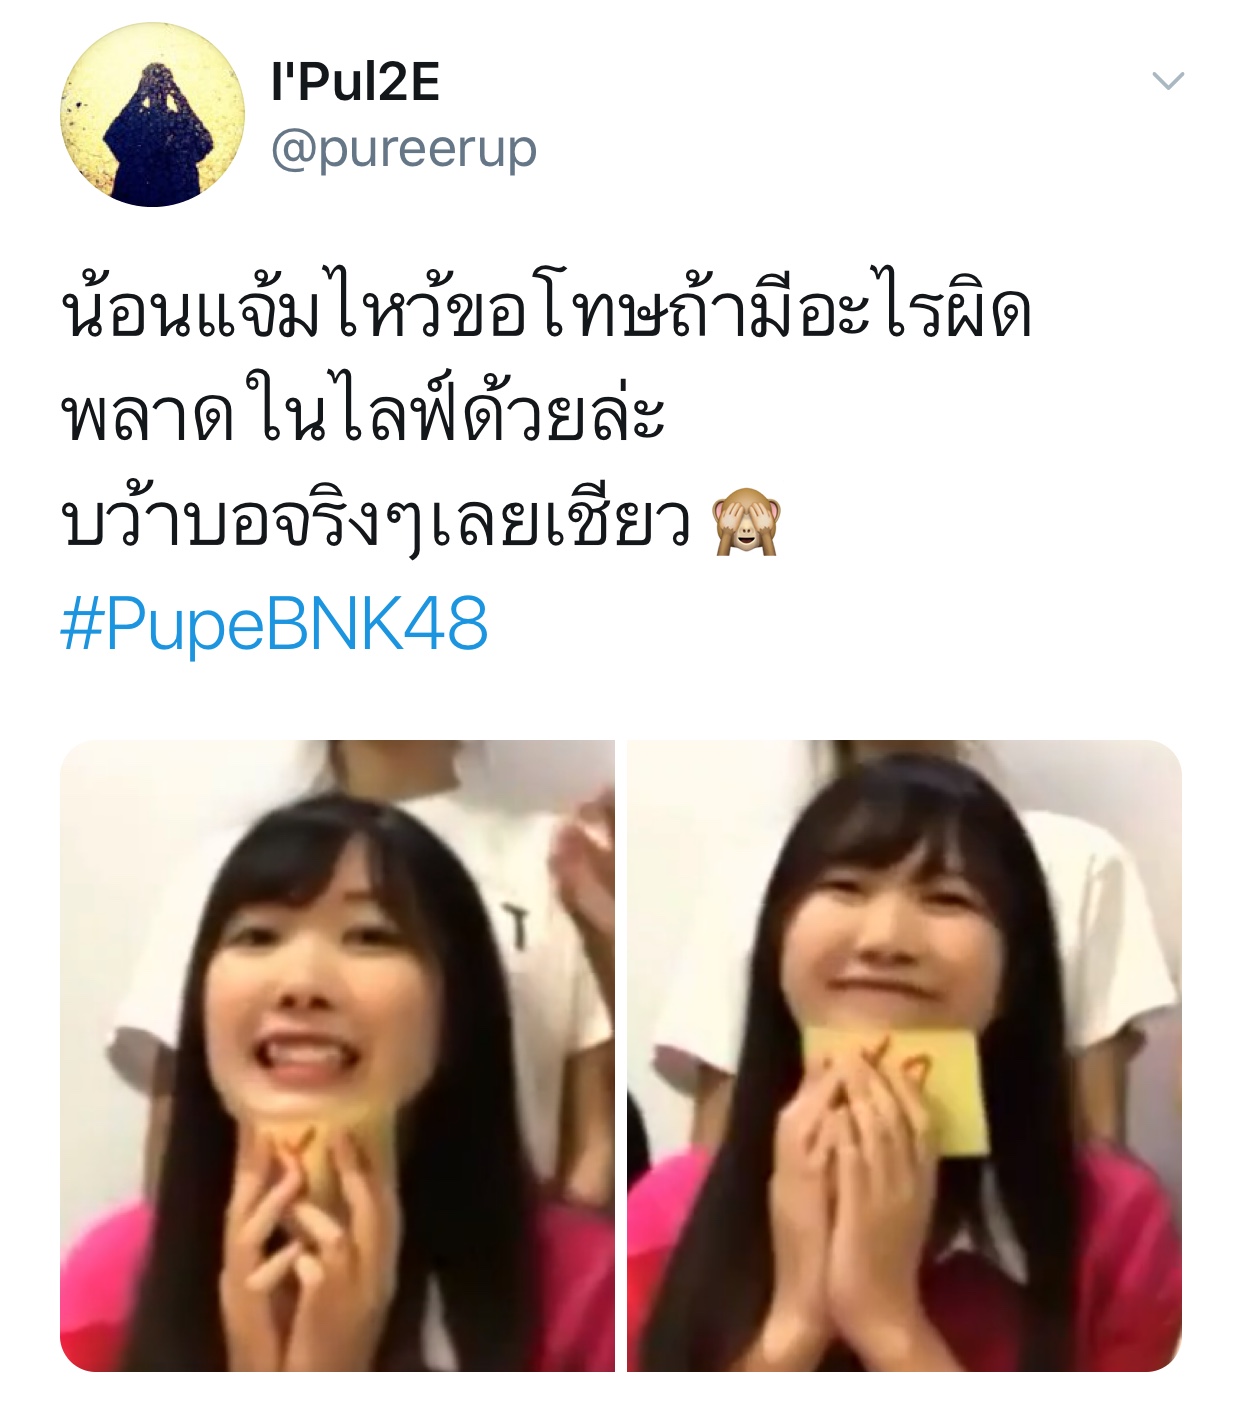The height and width of the screenshot is (1421, 1240).
Task: Select the third line of tweet text
Action: pyautogui.click(x=376, y=522)
